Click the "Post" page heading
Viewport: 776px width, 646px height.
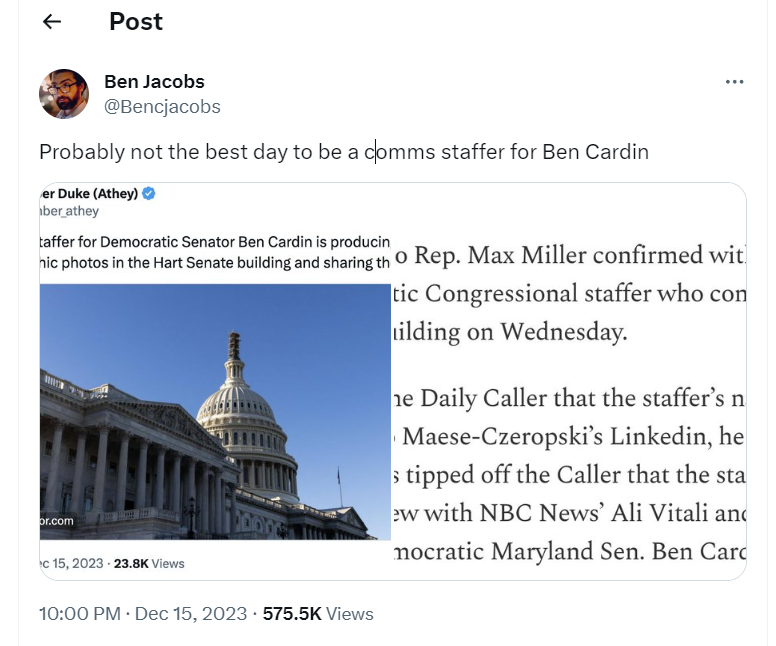pos(136,22)
